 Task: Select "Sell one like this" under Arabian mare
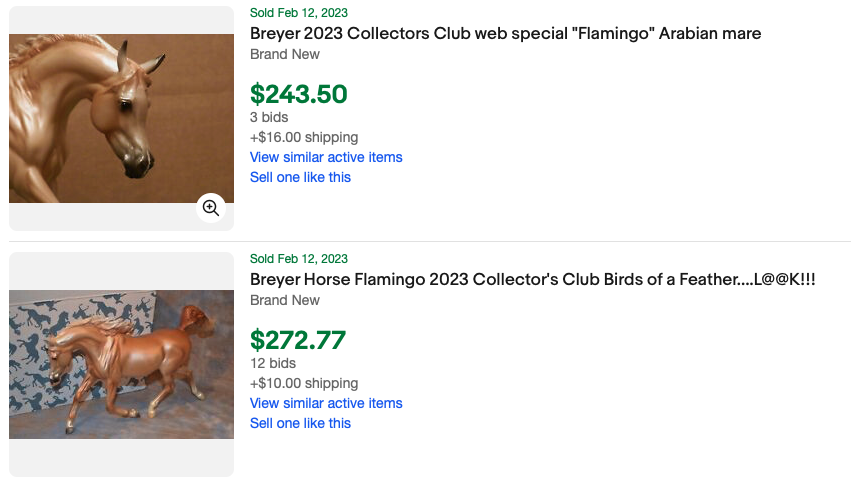tap(300, 177)
